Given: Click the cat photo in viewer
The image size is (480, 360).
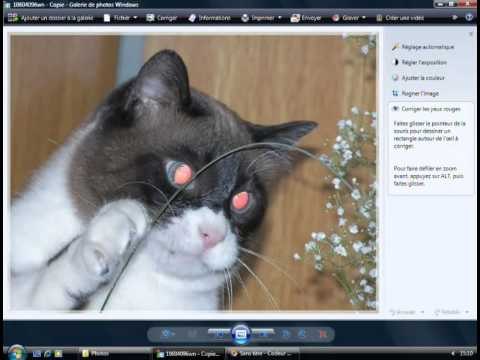Looking at the screenshot, I should [193, 172].
